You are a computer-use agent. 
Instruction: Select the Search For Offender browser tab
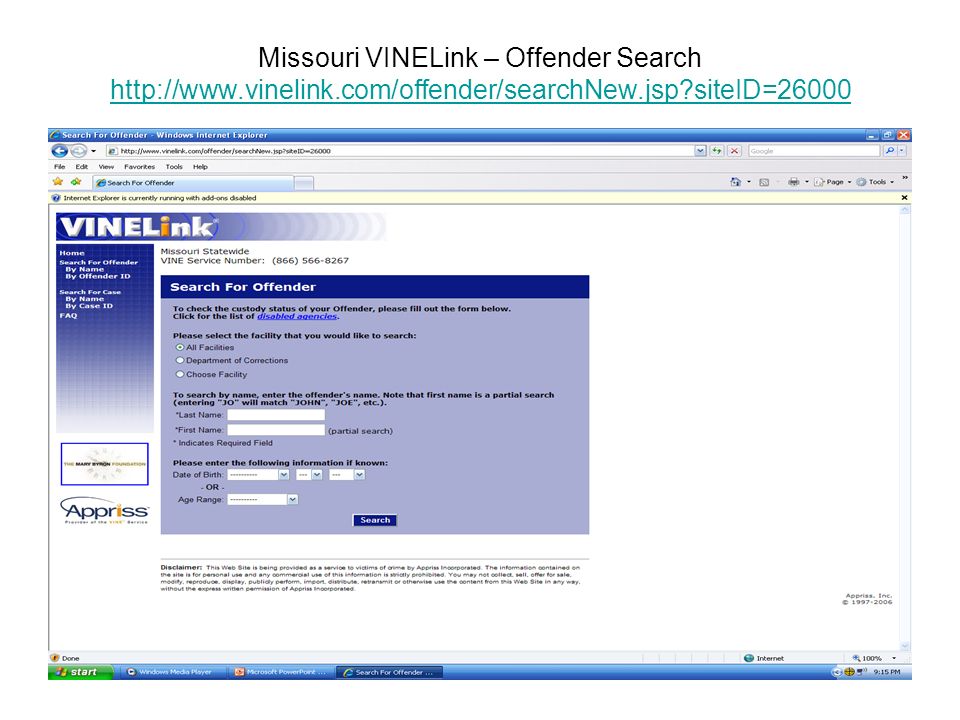pyautogui.click(x=193, y=182)
